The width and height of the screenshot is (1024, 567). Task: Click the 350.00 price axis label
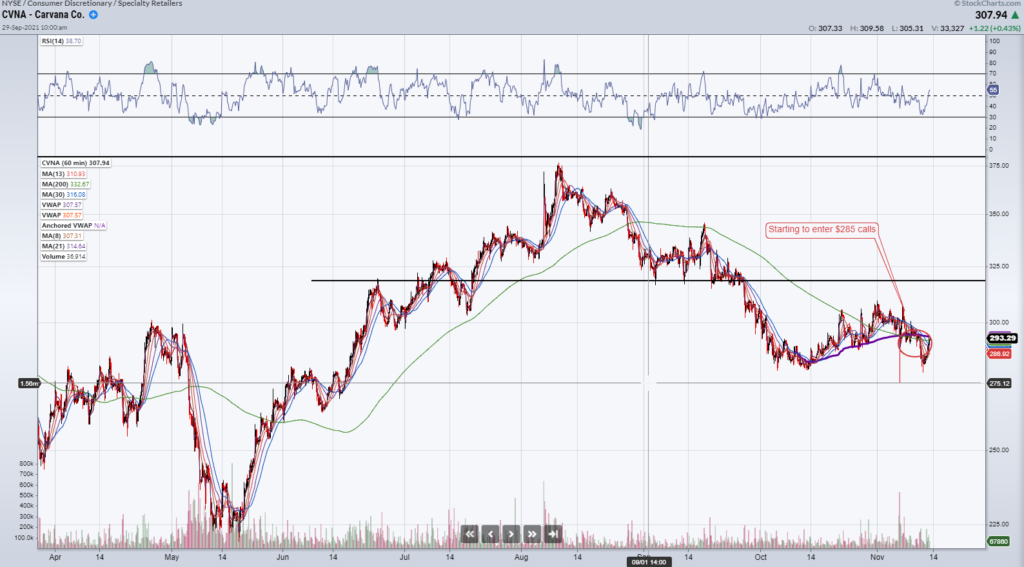998,214
